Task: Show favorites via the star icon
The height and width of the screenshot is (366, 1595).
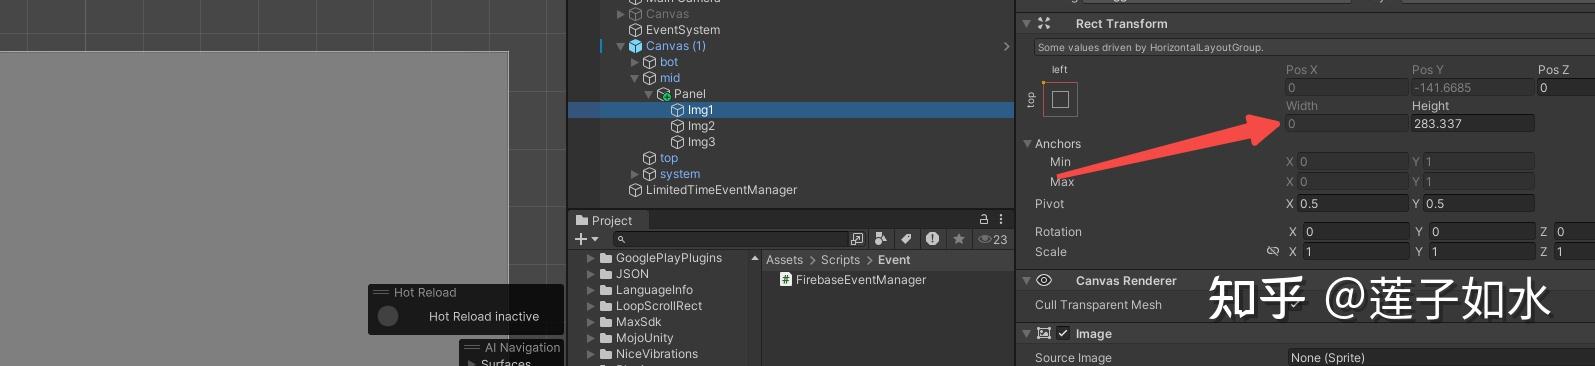Action: coord(959,239)
